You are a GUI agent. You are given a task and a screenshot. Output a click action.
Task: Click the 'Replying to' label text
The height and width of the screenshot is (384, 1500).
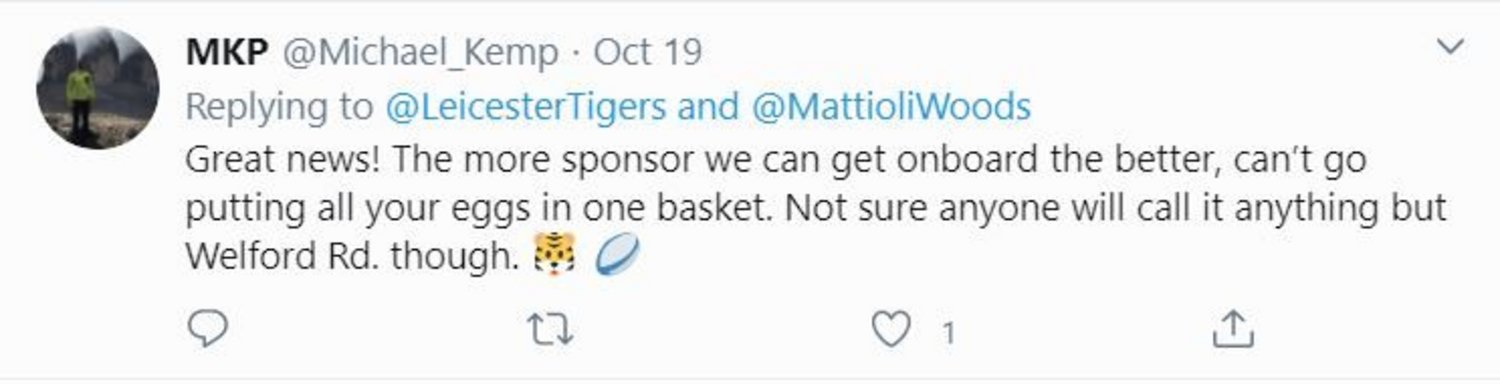click(x=279, y=108)
